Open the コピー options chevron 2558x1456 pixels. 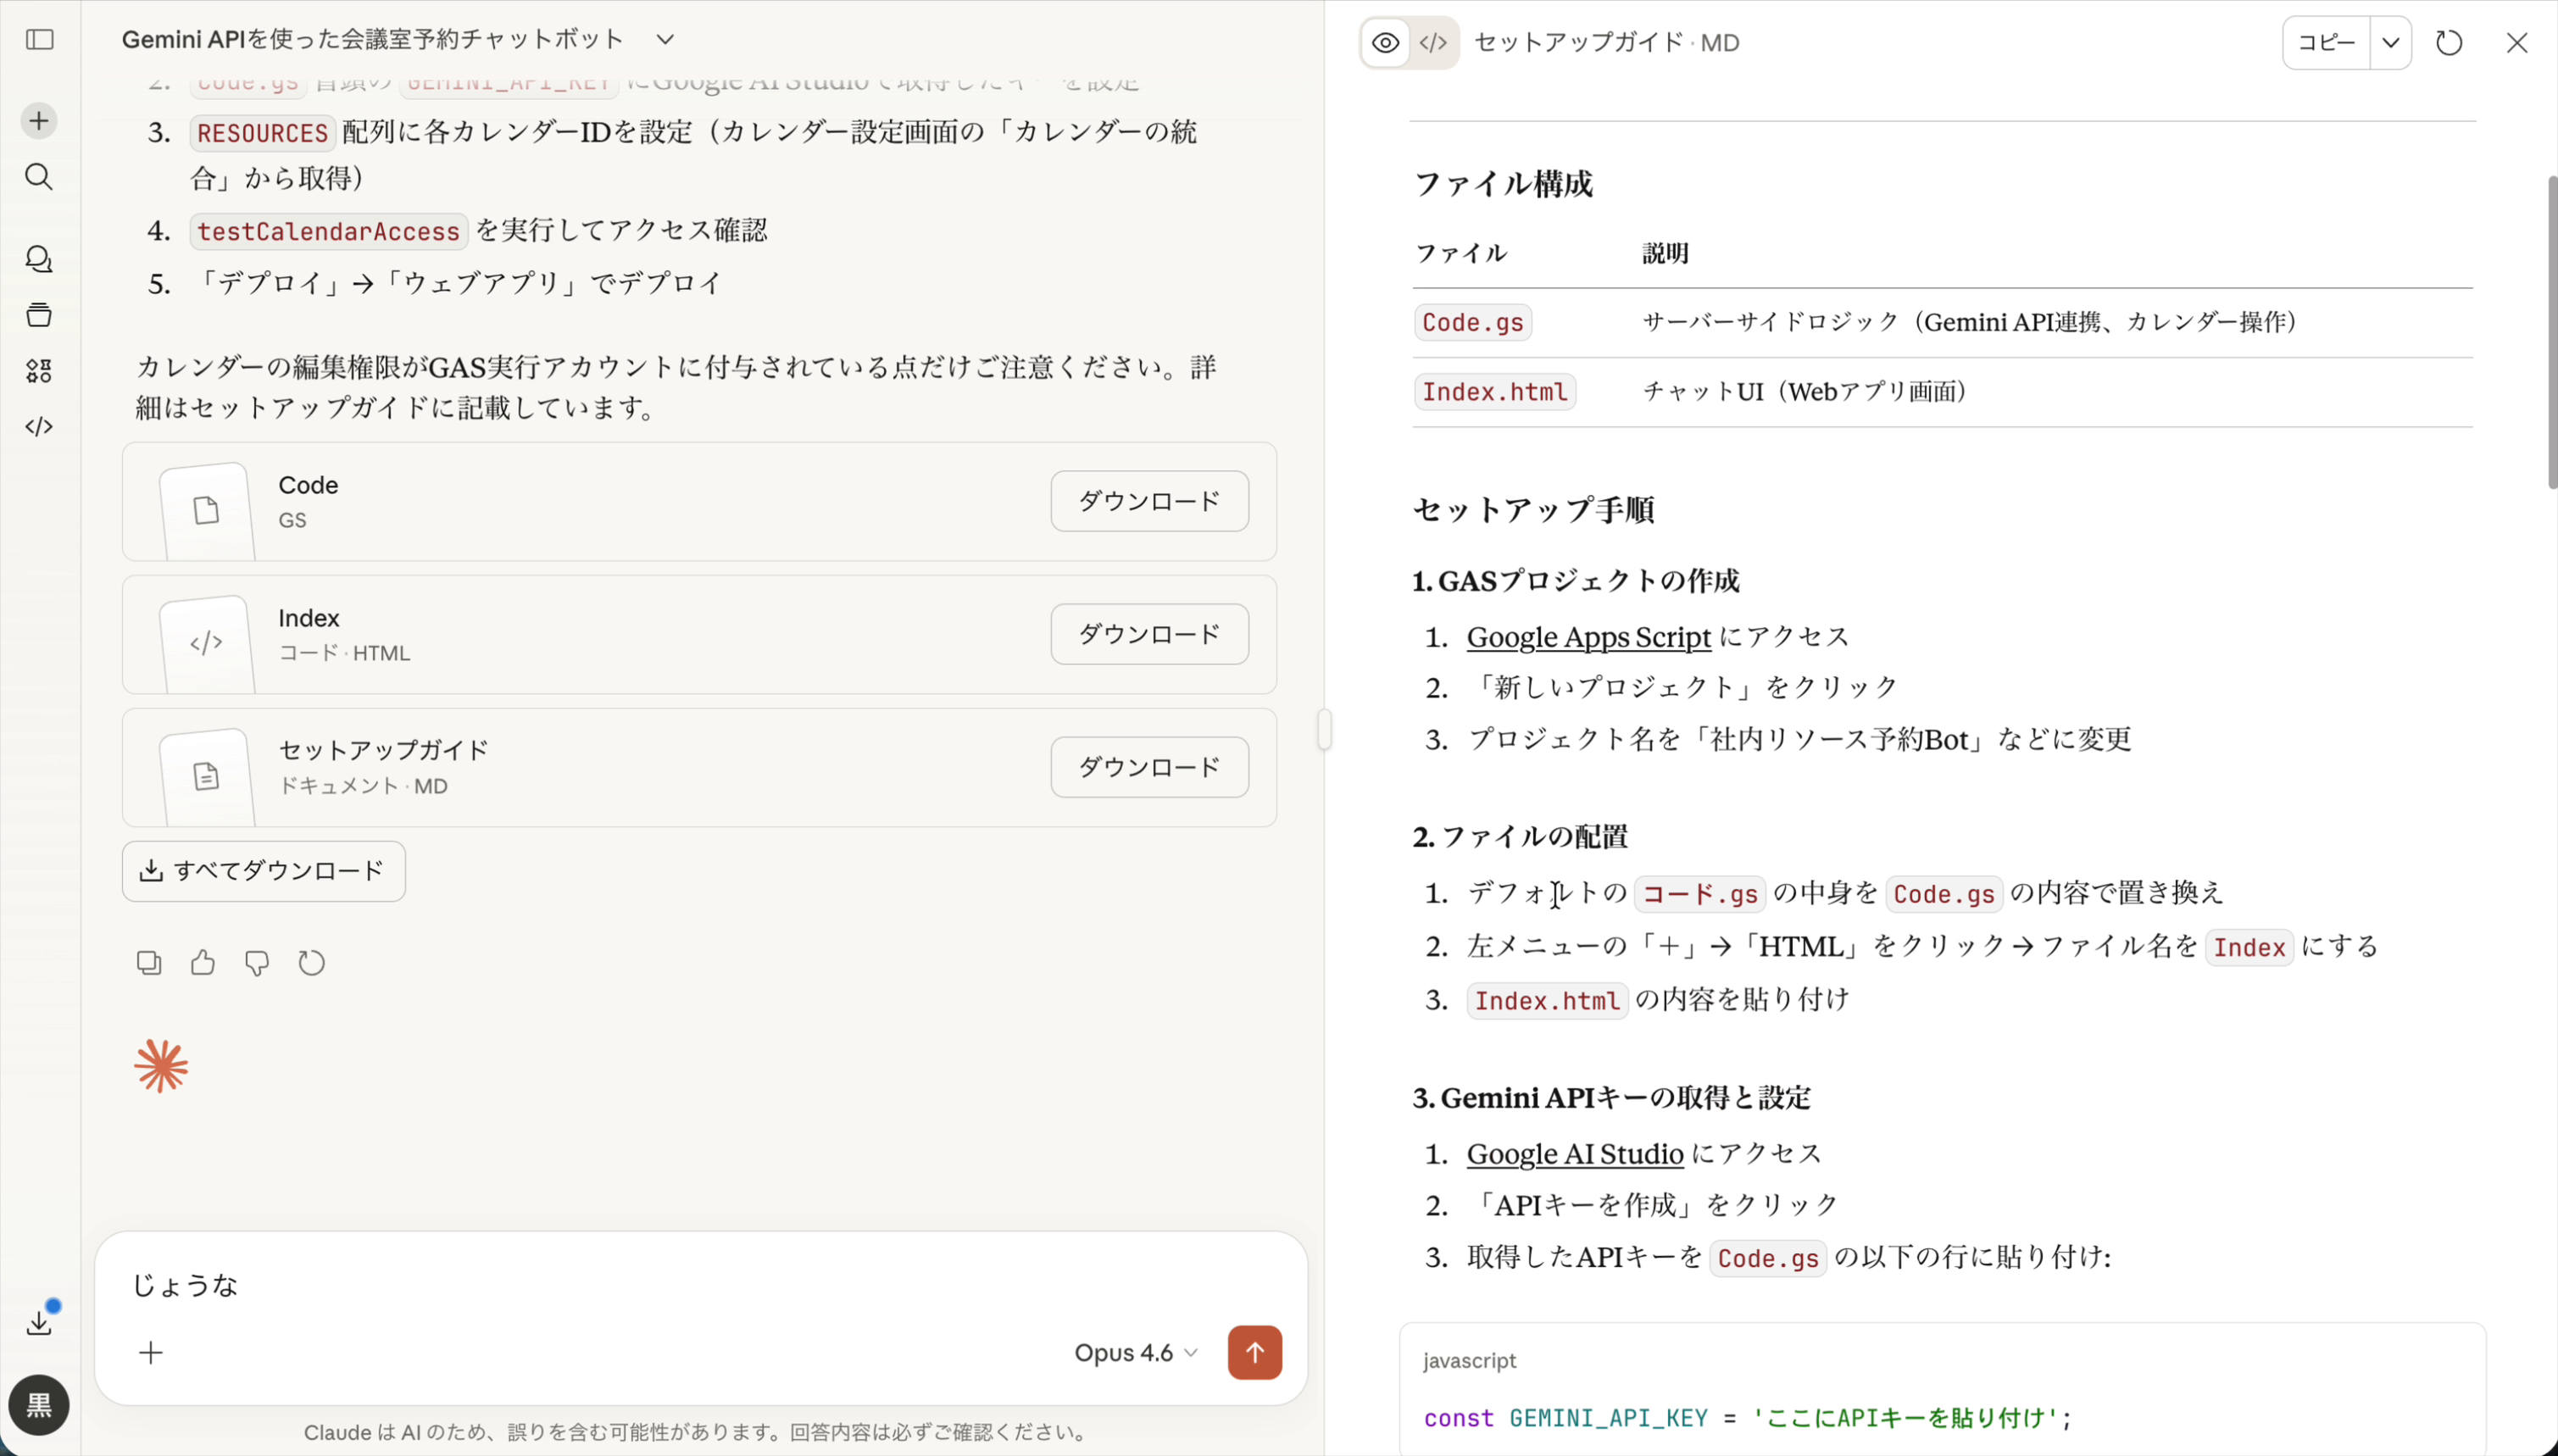[x=2391, y=42]
